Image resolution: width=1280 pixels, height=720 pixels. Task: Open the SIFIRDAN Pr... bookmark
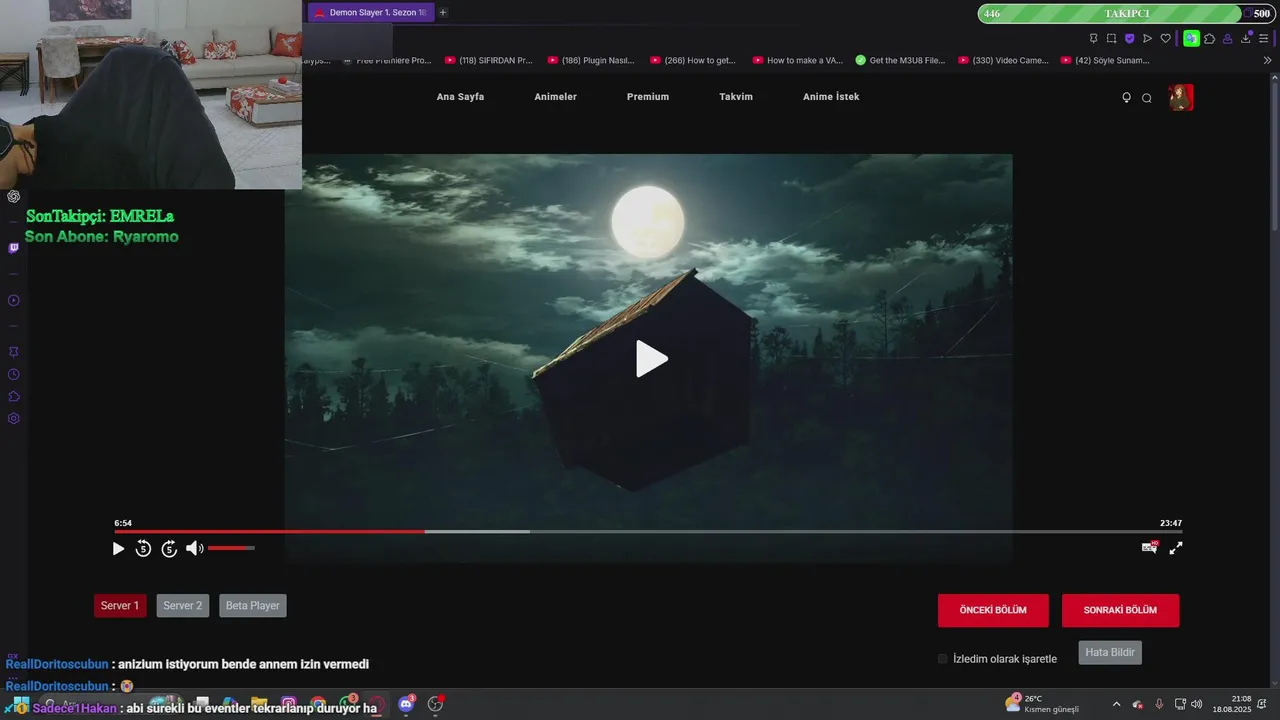click(489, 60)
